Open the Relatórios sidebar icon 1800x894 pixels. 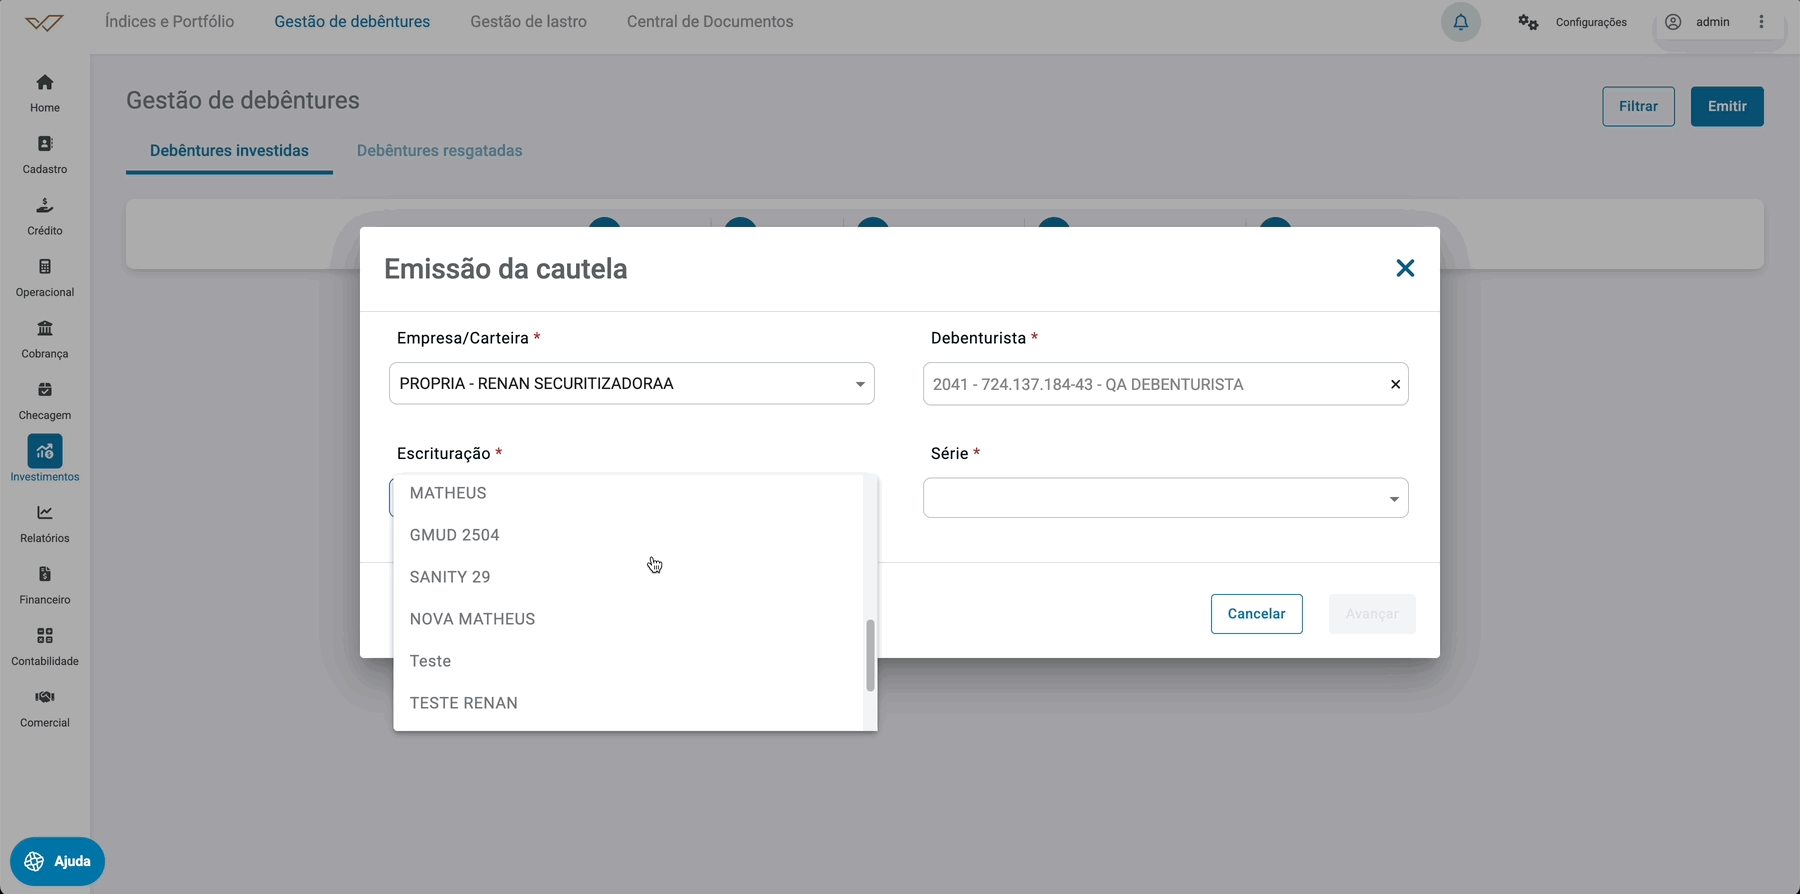(x=45, y=513)
